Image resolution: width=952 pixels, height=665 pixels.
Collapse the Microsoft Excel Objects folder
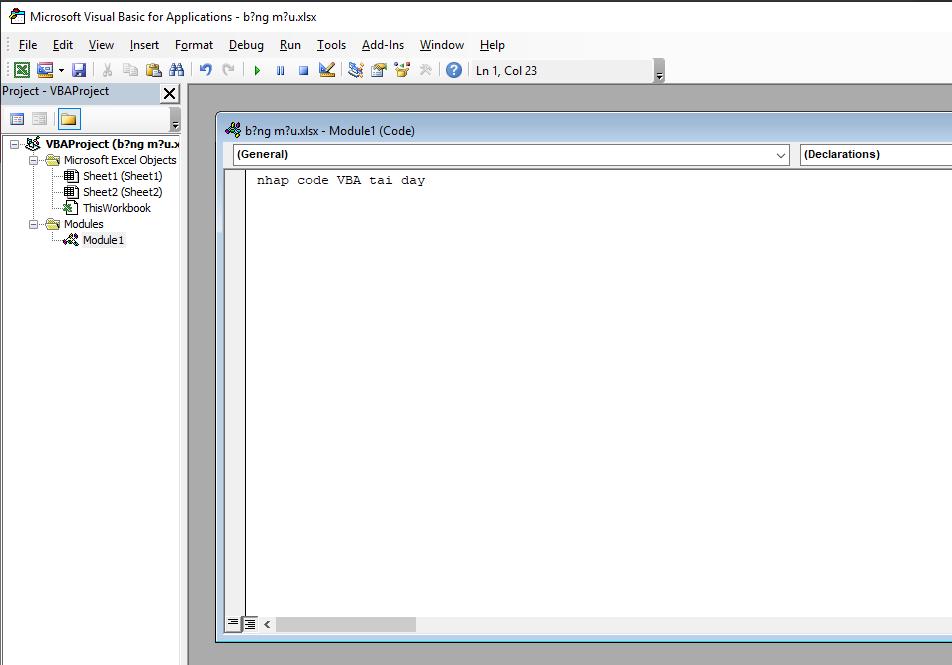[x=31, y=159]
